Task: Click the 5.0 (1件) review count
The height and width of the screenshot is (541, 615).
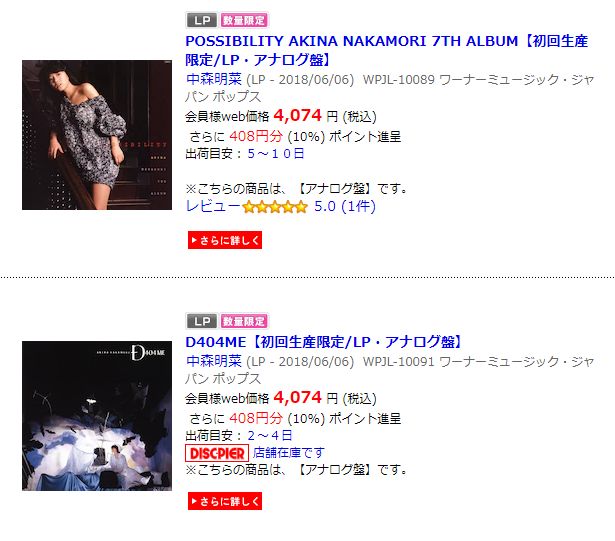Action: point(345,206)
